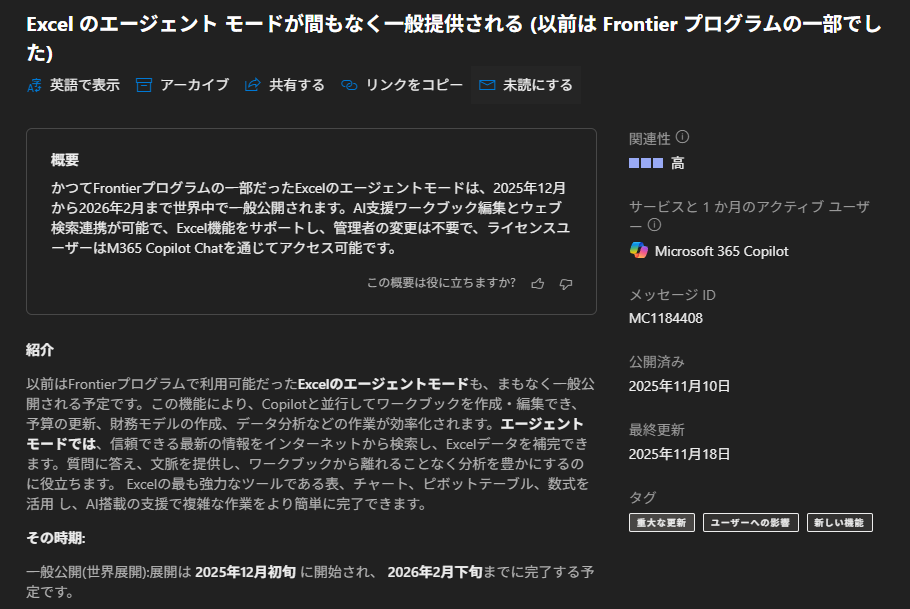This screenshot has width=910, height=609.
Task: Click the translate icon beside 英語で表示
Action: [x=35, y=86]
